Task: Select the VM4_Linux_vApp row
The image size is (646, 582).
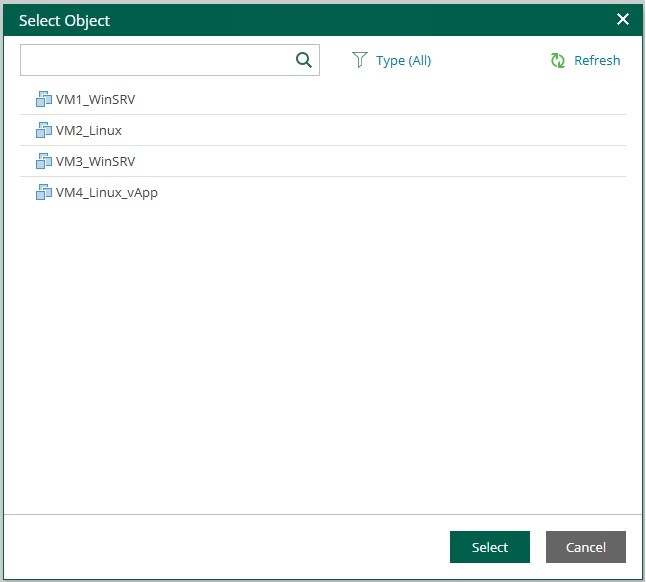Action: coord(323,192)
